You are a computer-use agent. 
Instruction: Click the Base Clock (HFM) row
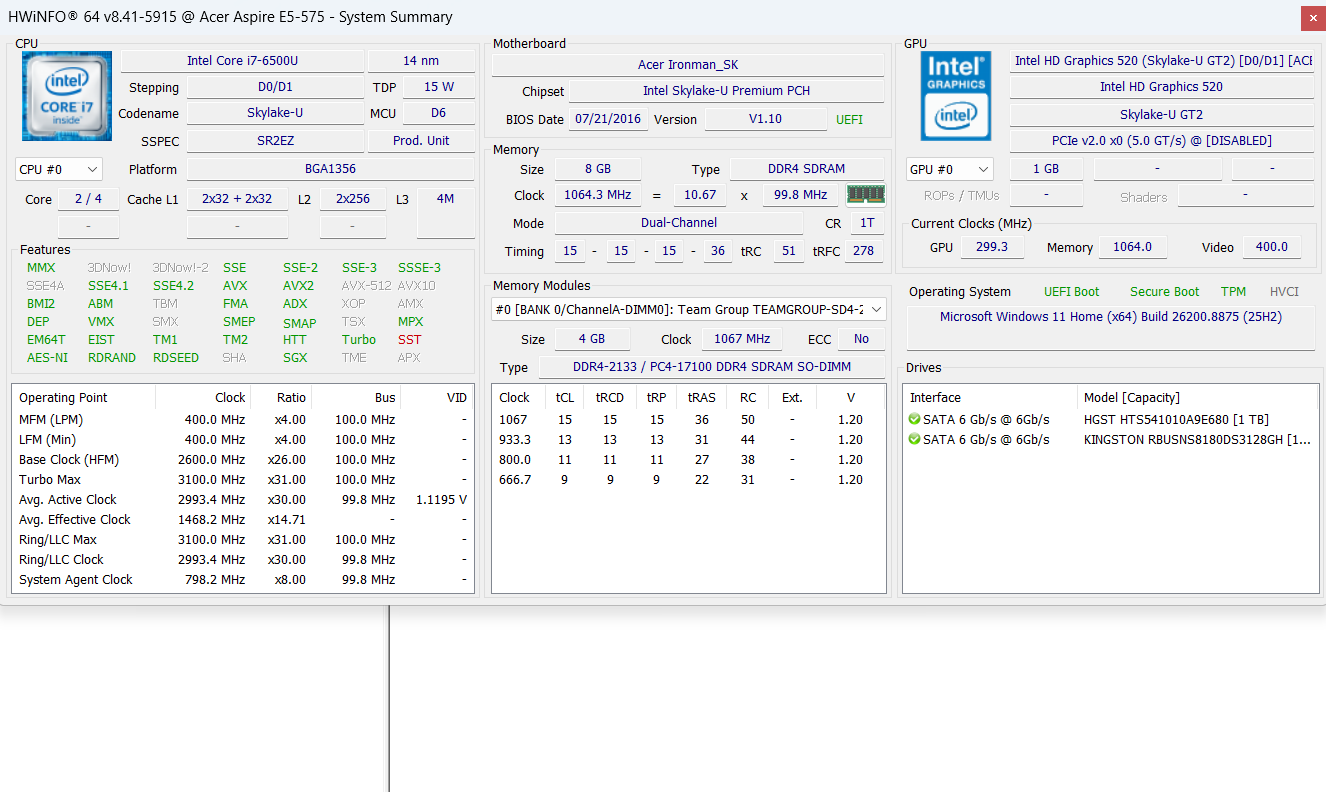pos(243,460)
